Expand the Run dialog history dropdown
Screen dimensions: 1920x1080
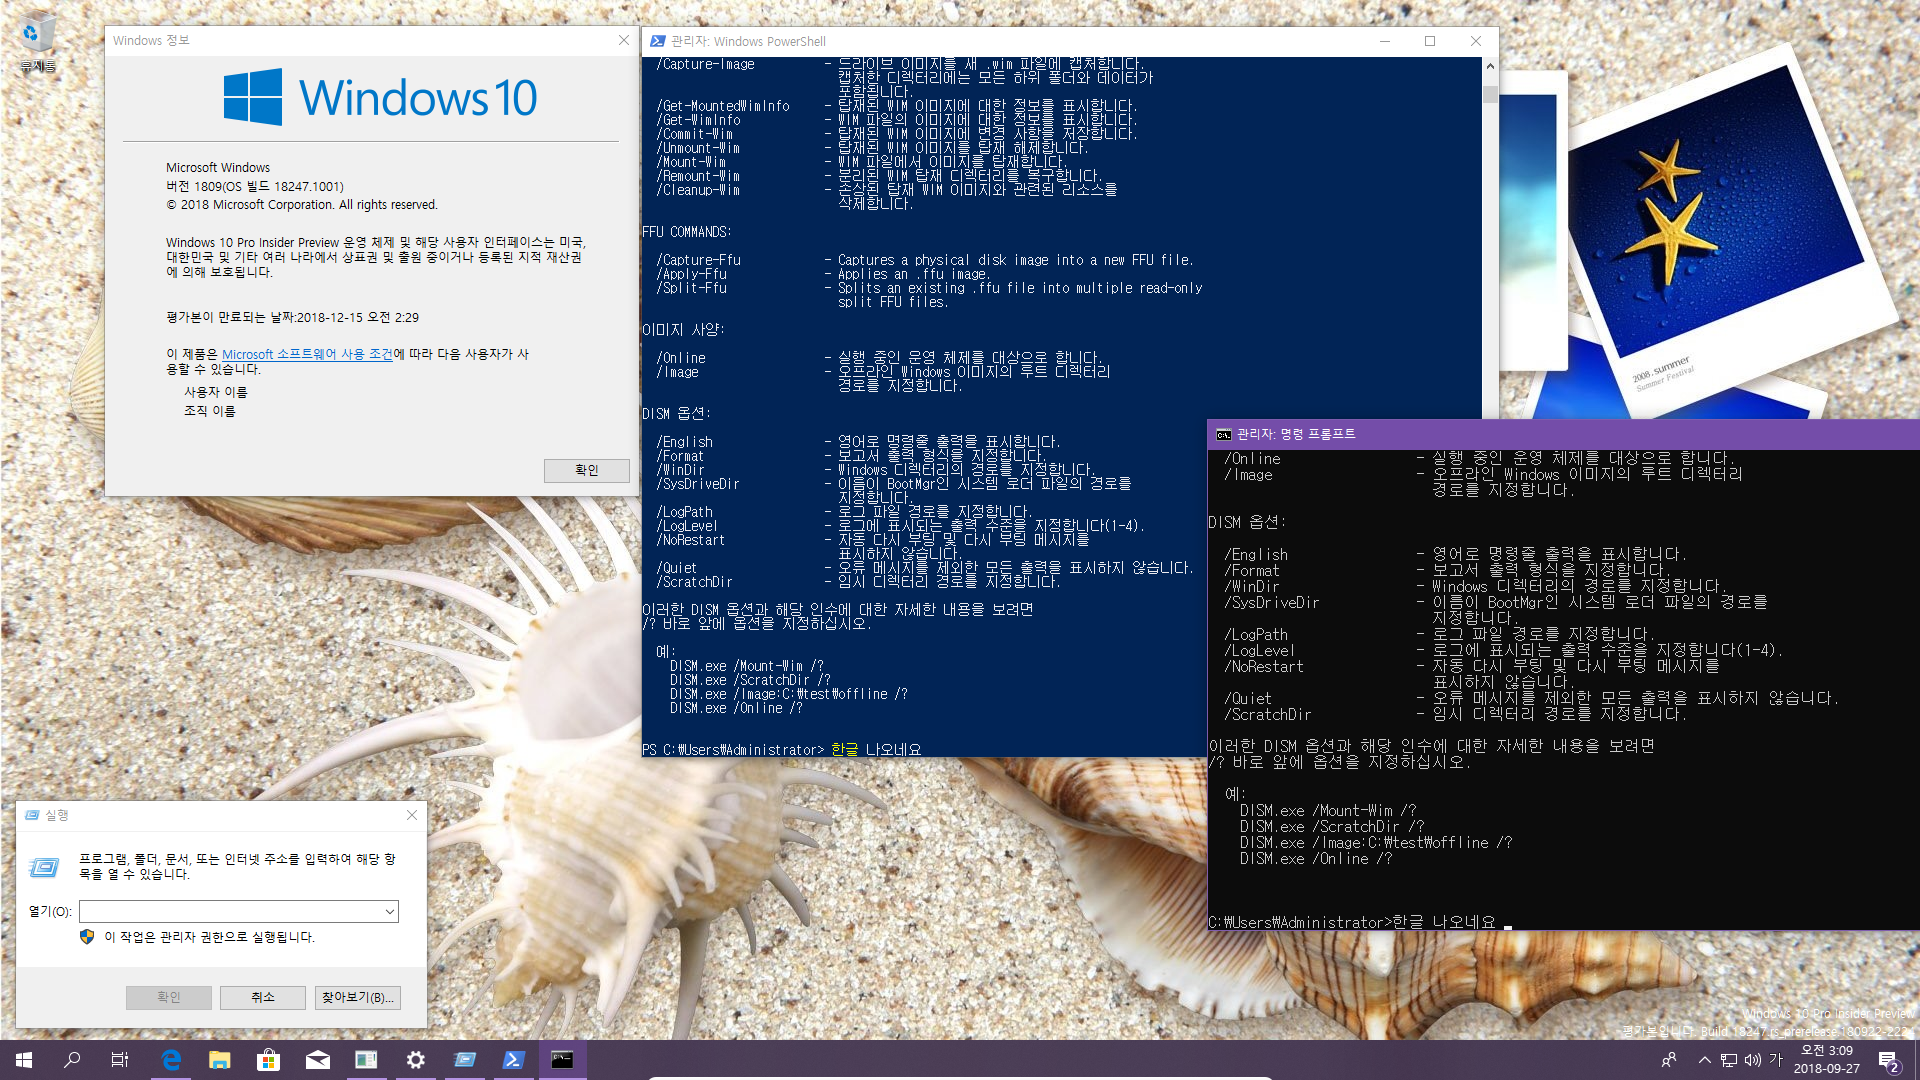(389, 911)
